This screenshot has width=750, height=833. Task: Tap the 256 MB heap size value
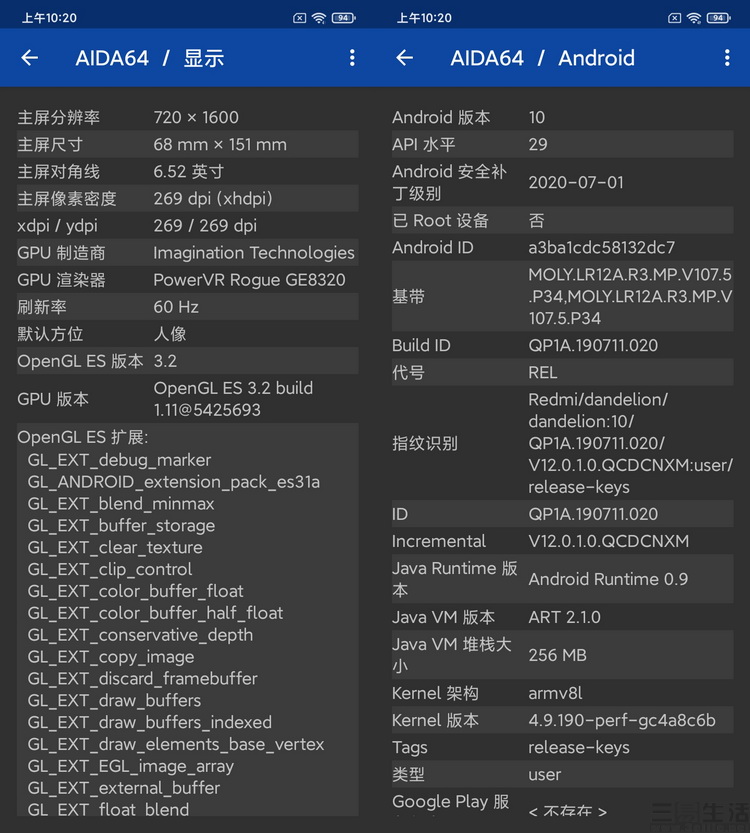click(558, 654)
